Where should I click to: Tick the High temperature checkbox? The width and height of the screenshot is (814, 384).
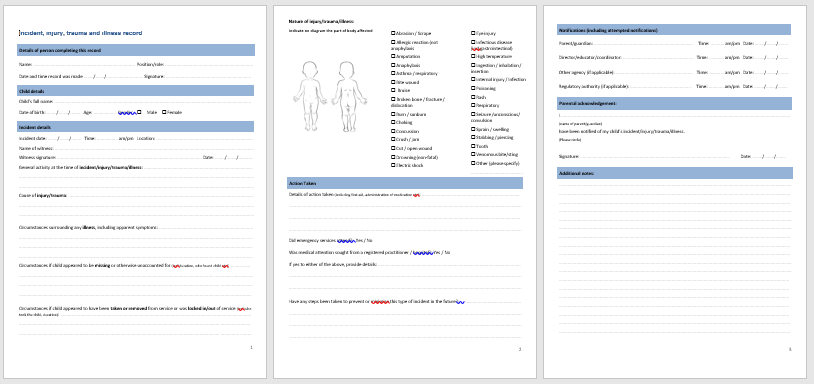(473, 56)
